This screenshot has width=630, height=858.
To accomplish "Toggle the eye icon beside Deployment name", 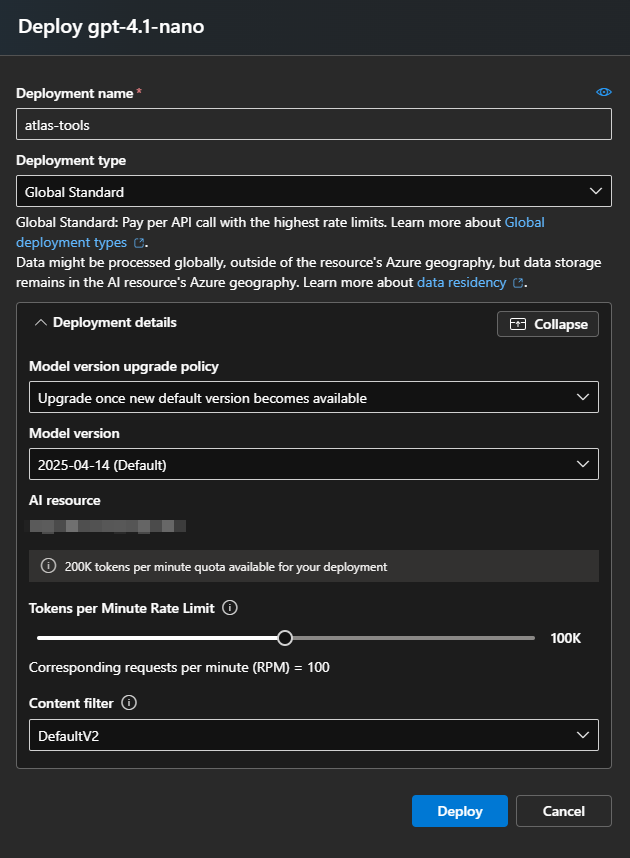I will click(604, 92).
